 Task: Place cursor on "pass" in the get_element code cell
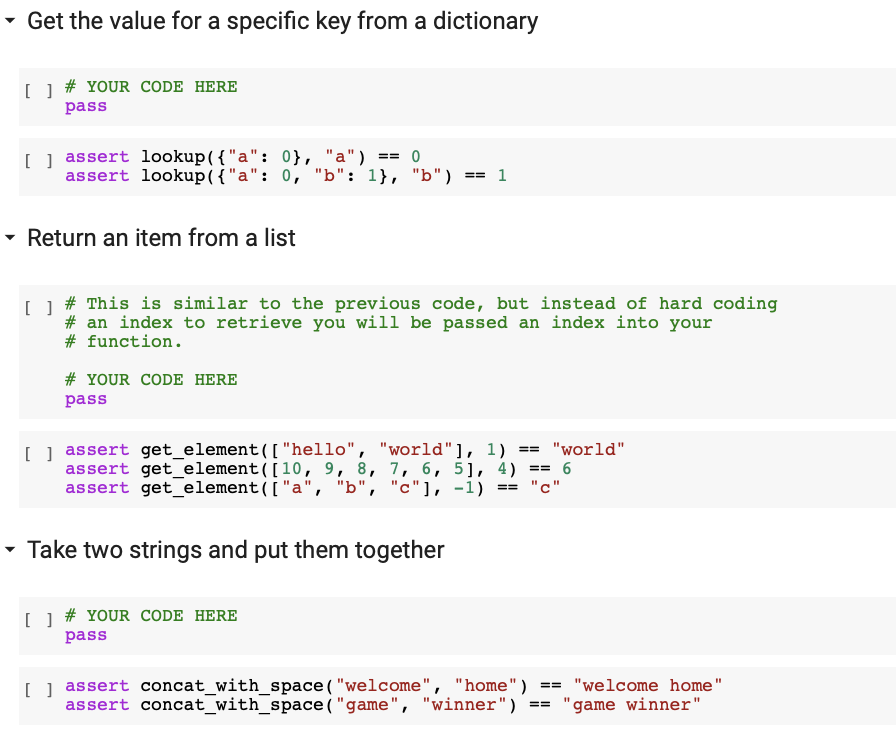pyautogui.click(x=86, y=399)
